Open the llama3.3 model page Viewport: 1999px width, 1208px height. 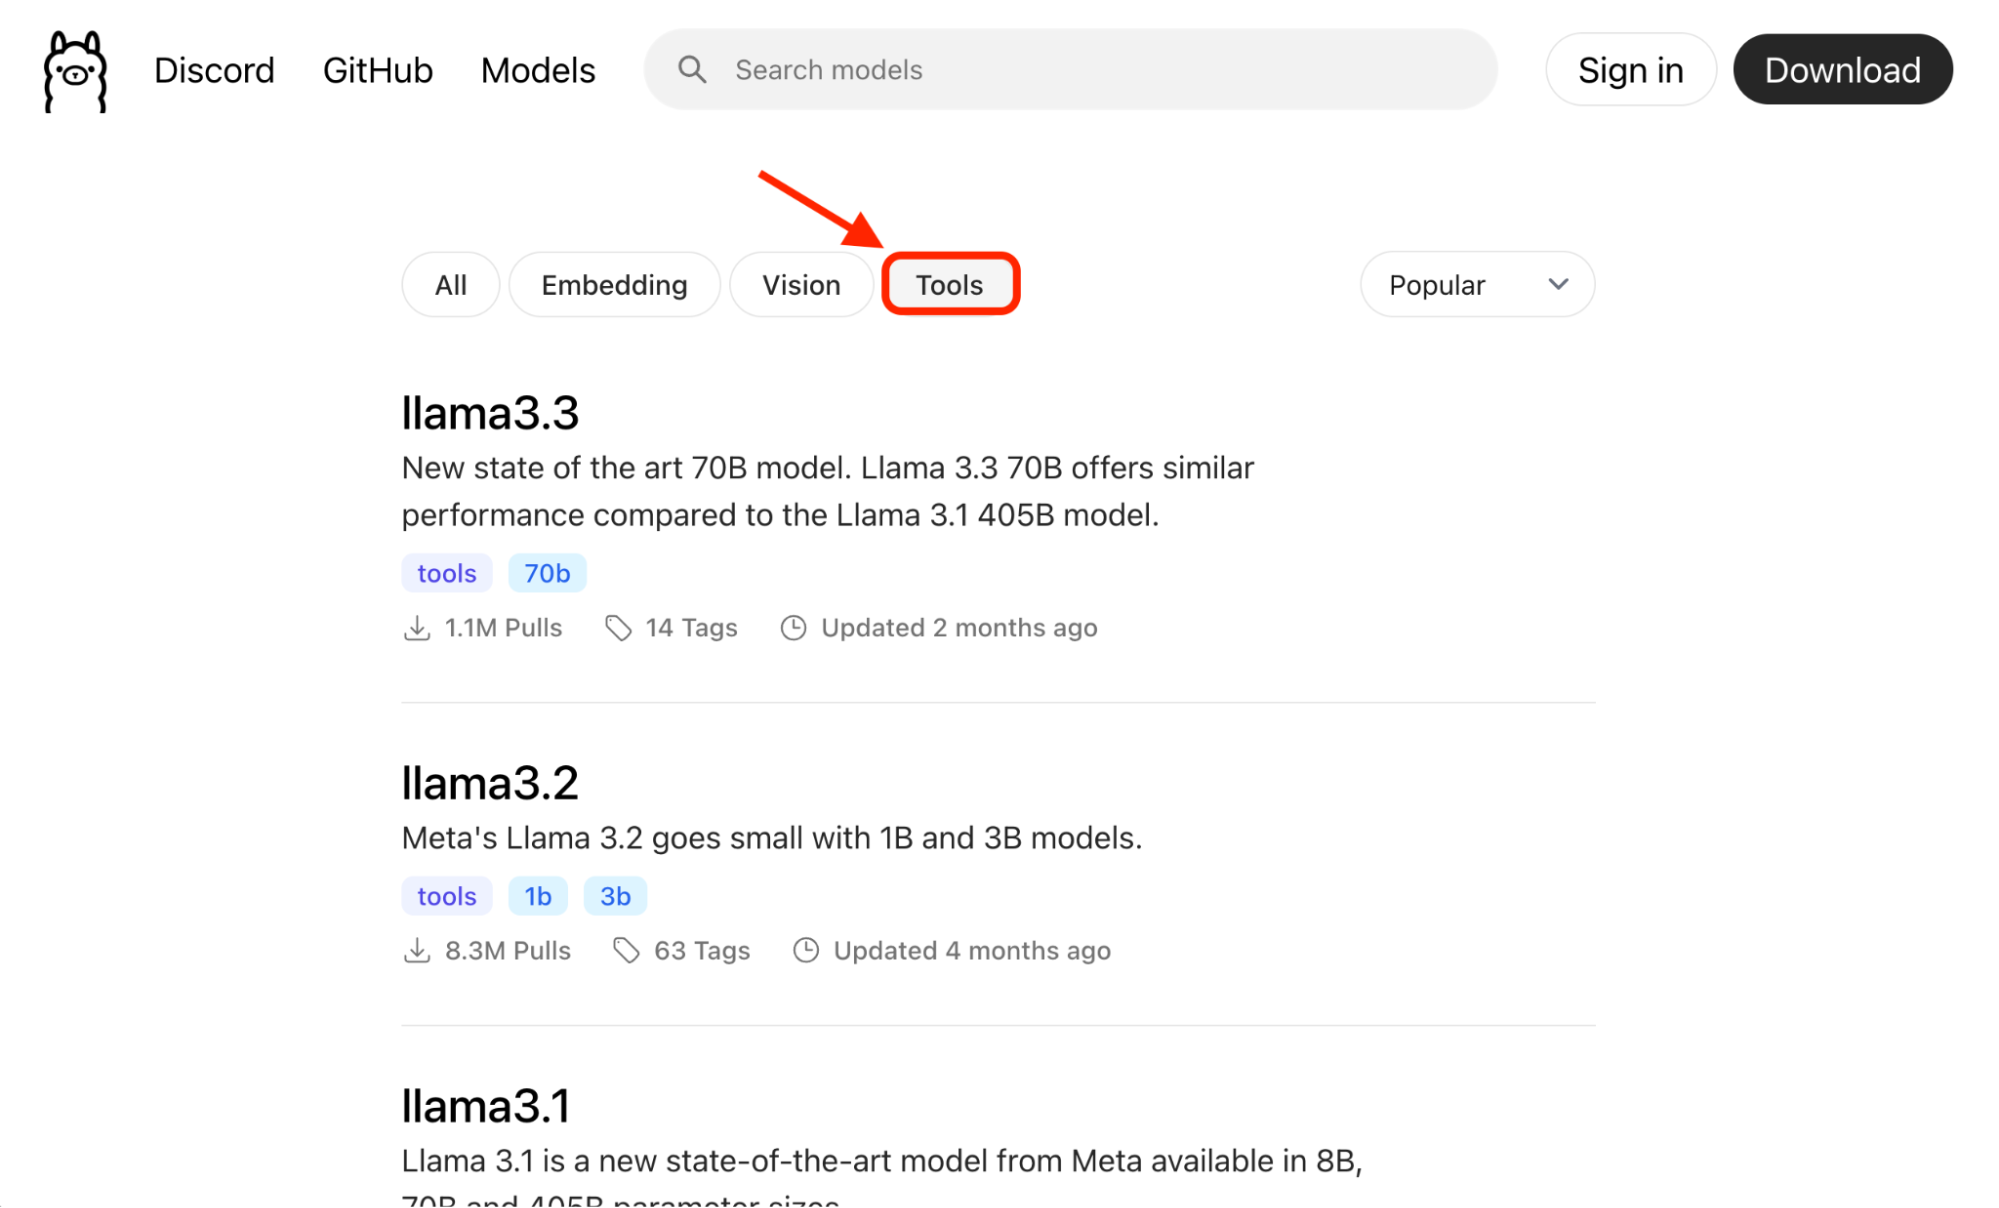tap(490, 412)
